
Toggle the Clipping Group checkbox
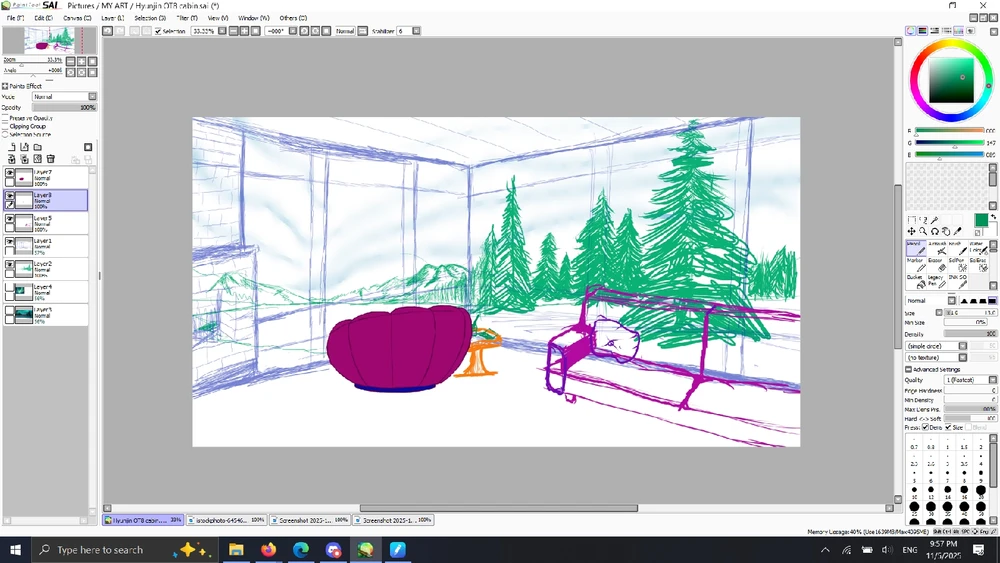click(5, 127)
